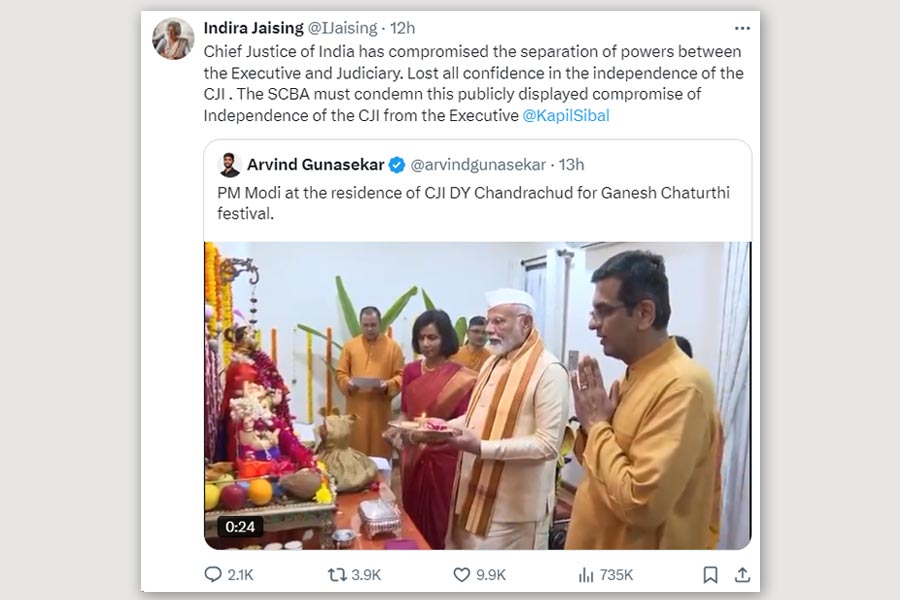Click the reply speech bubble icon
This screenshot has height=600, width=900.
[213, 575]
